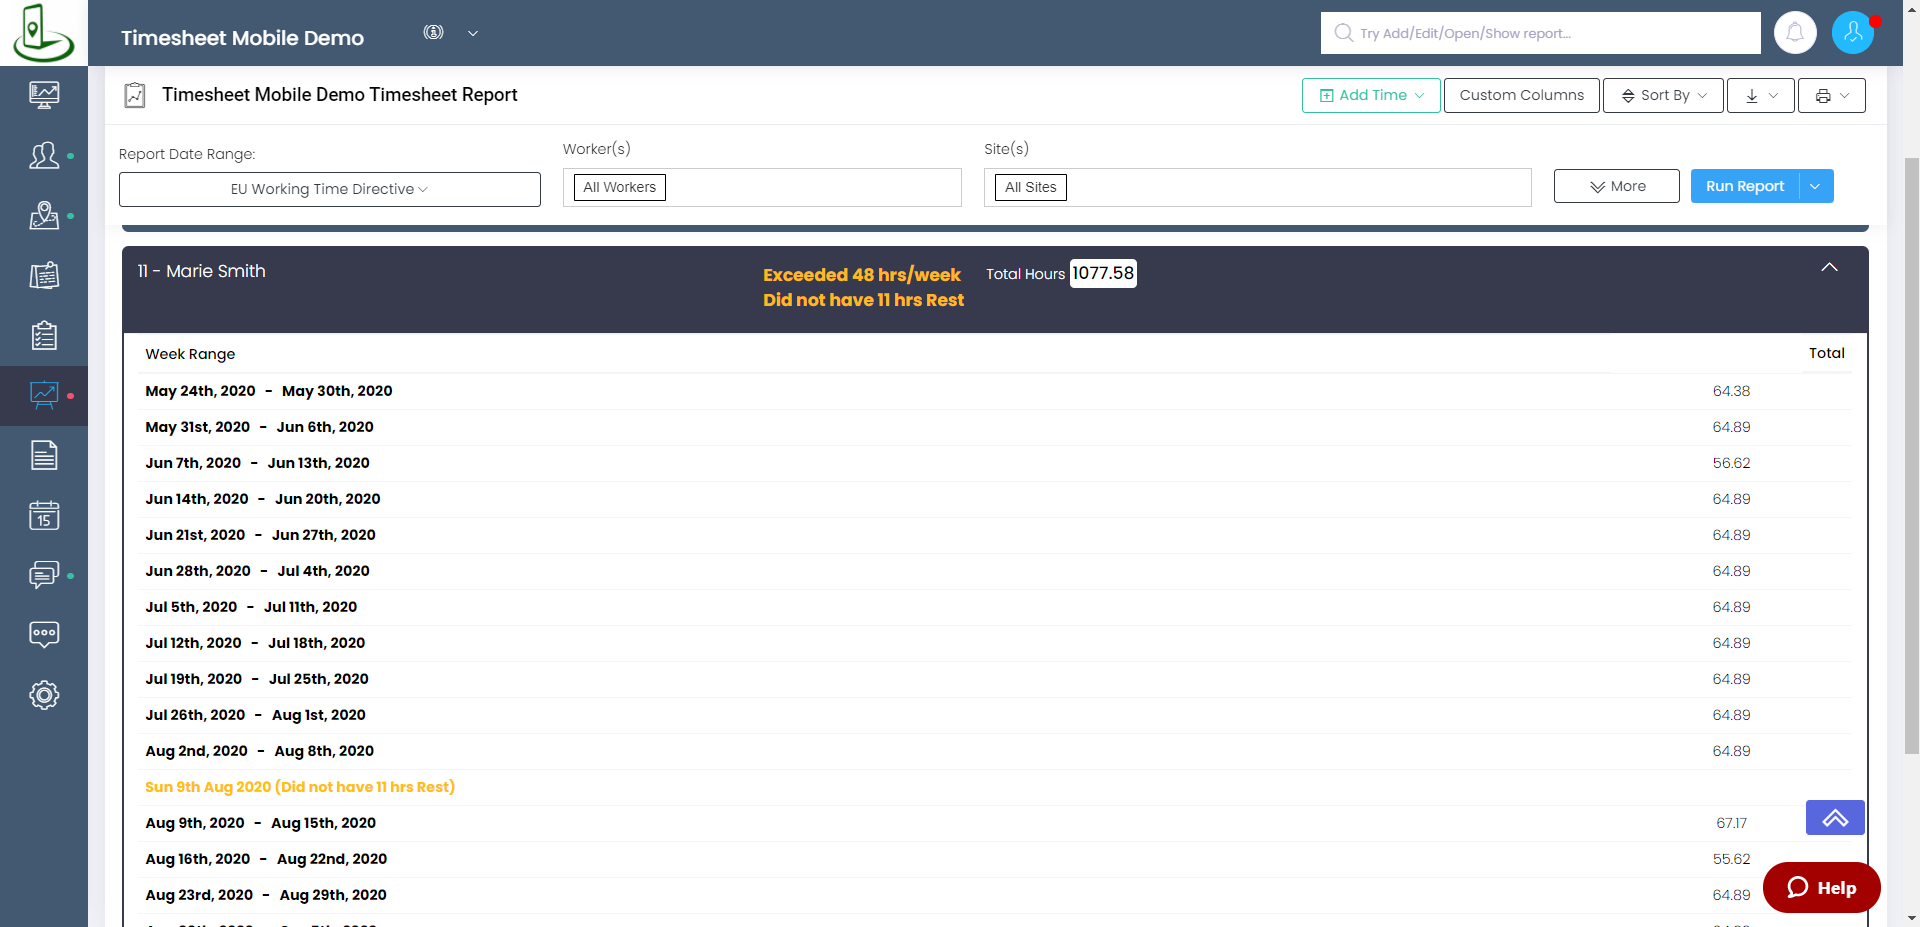
Task: Click the notifications bell icon
Action: (x=1795, y=33)
